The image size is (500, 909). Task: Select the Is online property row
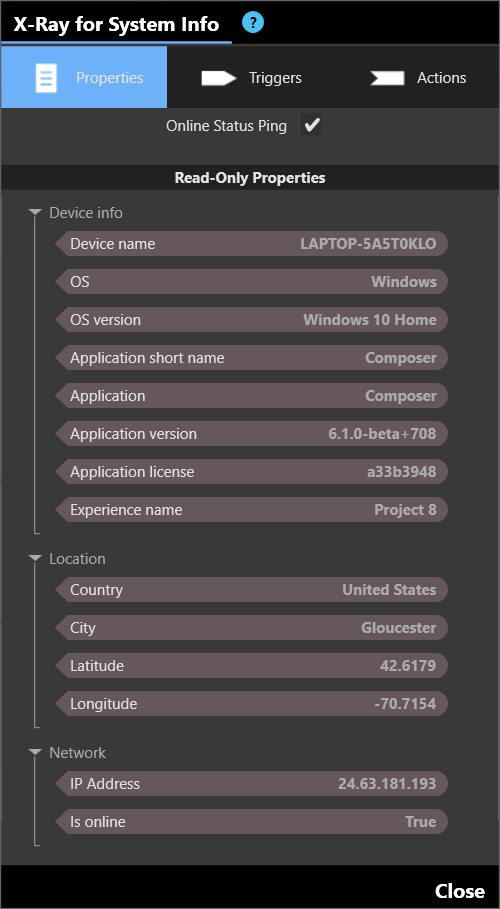[x=252, y=822]
